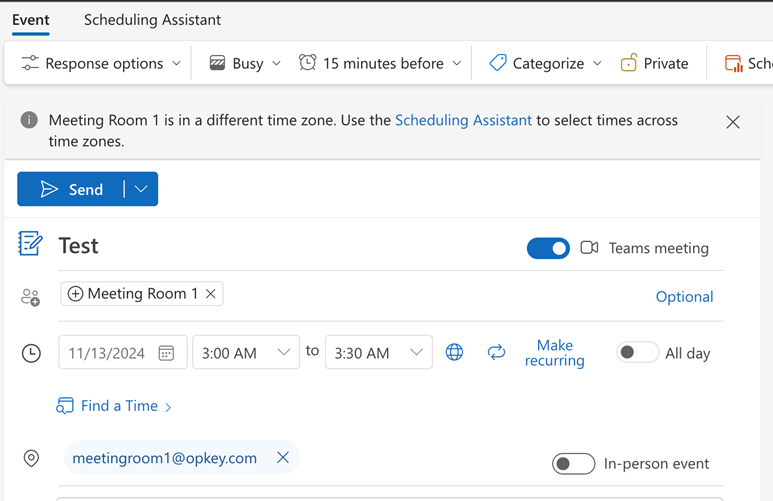The image size is (773, 501).
Task: Click the recurrence arrows icon
Action: pyautogui.click(x=496, y=352)
